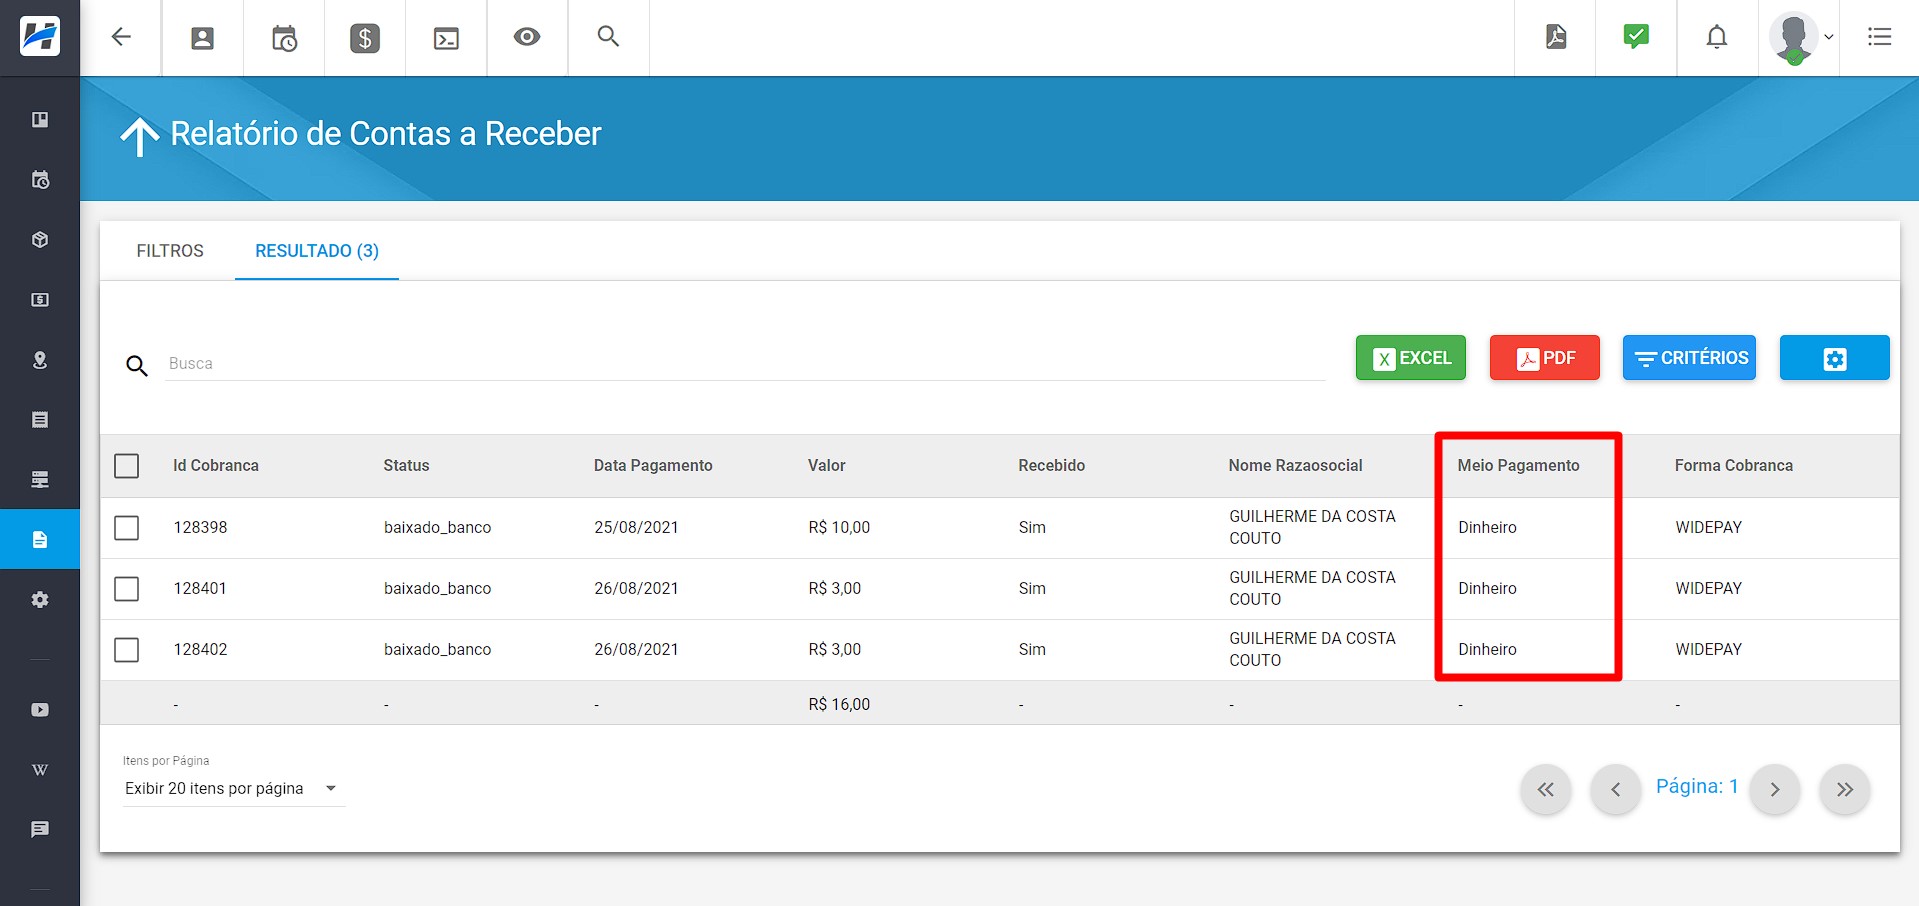Select the highlighted reports icon in sidebar
Screen dimensions: 1919x906
click(40, 540)
